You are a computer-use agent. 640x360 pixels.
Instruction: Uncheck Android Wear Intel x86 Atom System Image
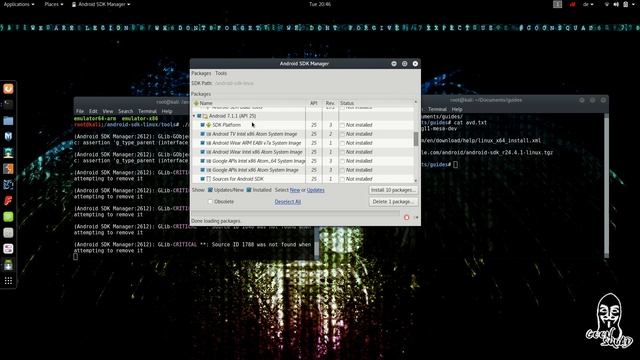[x=202, y=152]
